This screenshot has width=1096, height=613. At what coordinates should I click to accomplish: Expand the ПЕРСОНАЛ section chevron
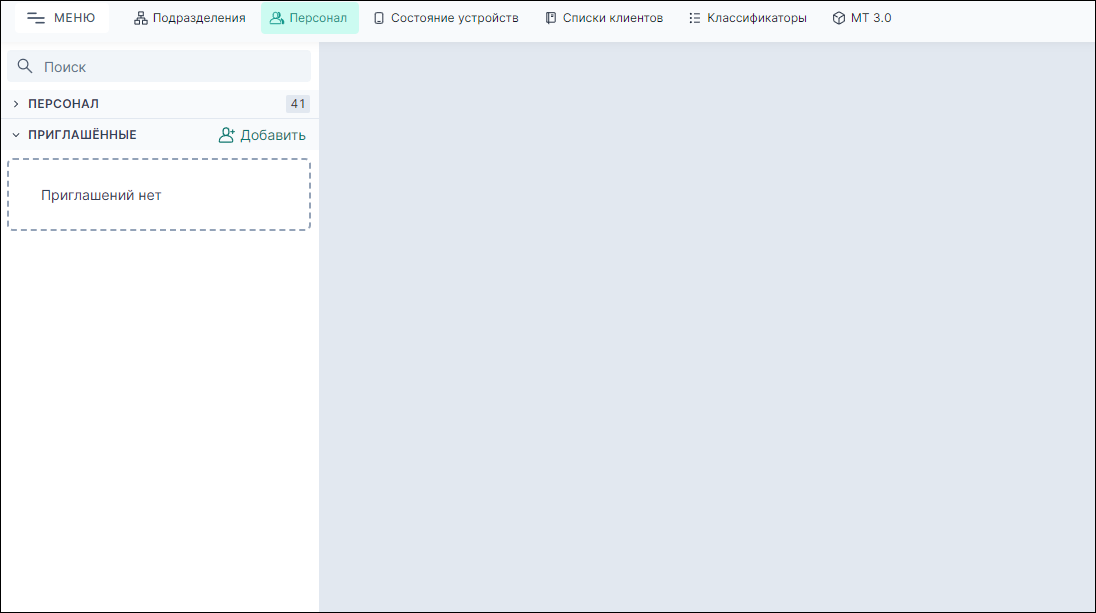tap(16, 104)
